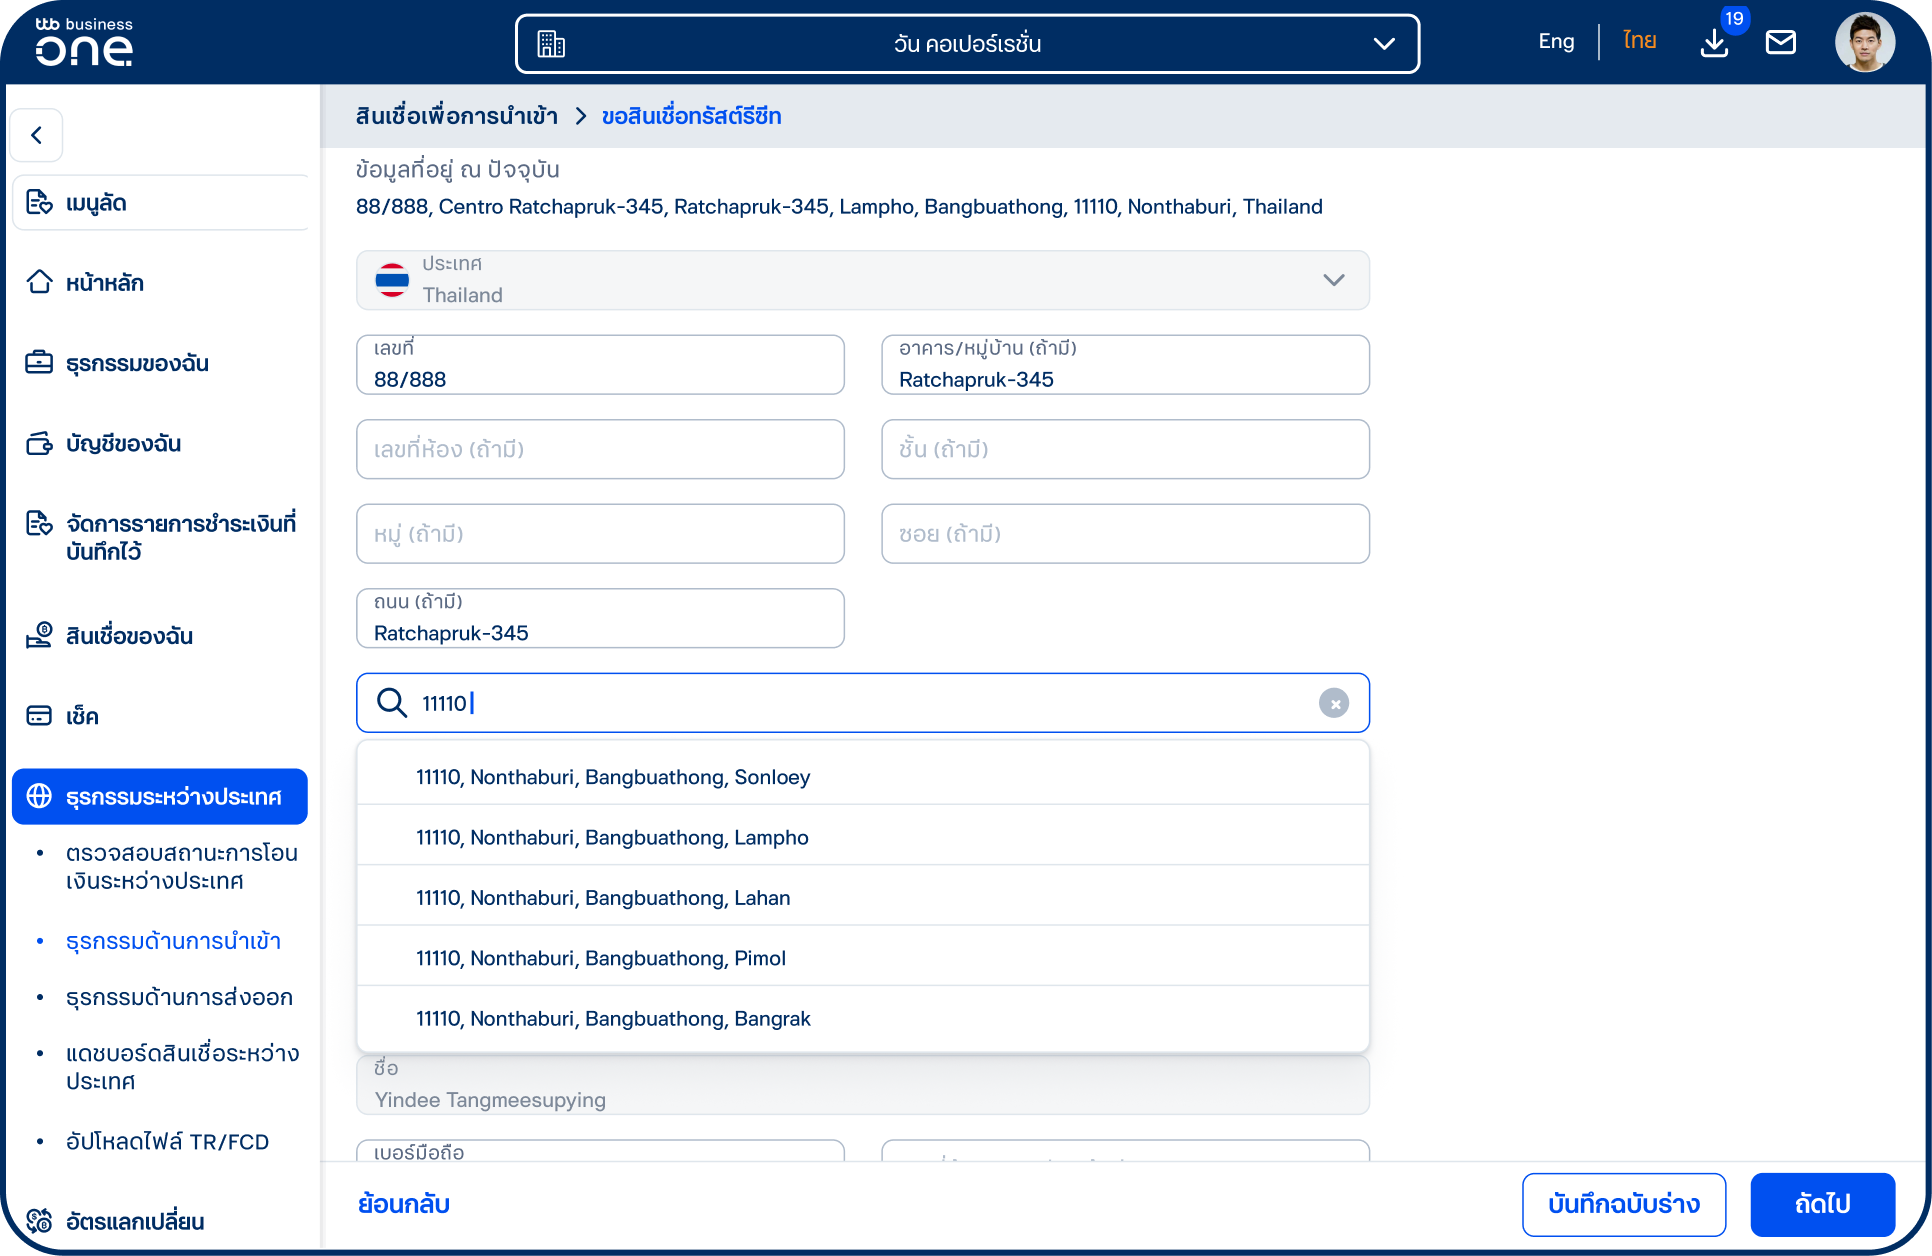Click the briefcase icon for ธุรกรรมของฉัน
This screenshot has width=1932, height=1256.
point(39,362)
